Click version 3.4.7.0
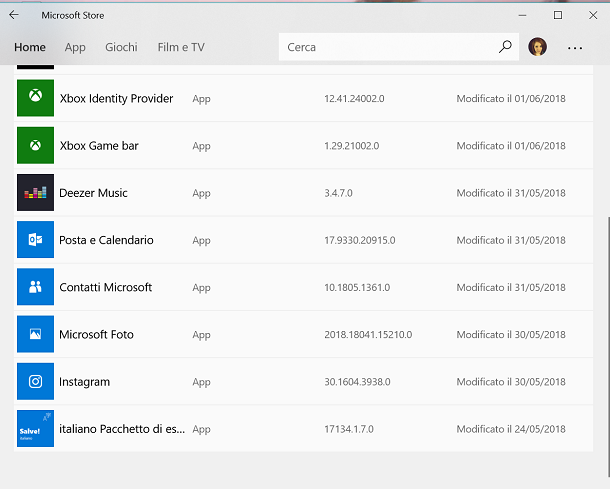Image resolution: width=610 pixels, height=489 pixels. (338, 193)
